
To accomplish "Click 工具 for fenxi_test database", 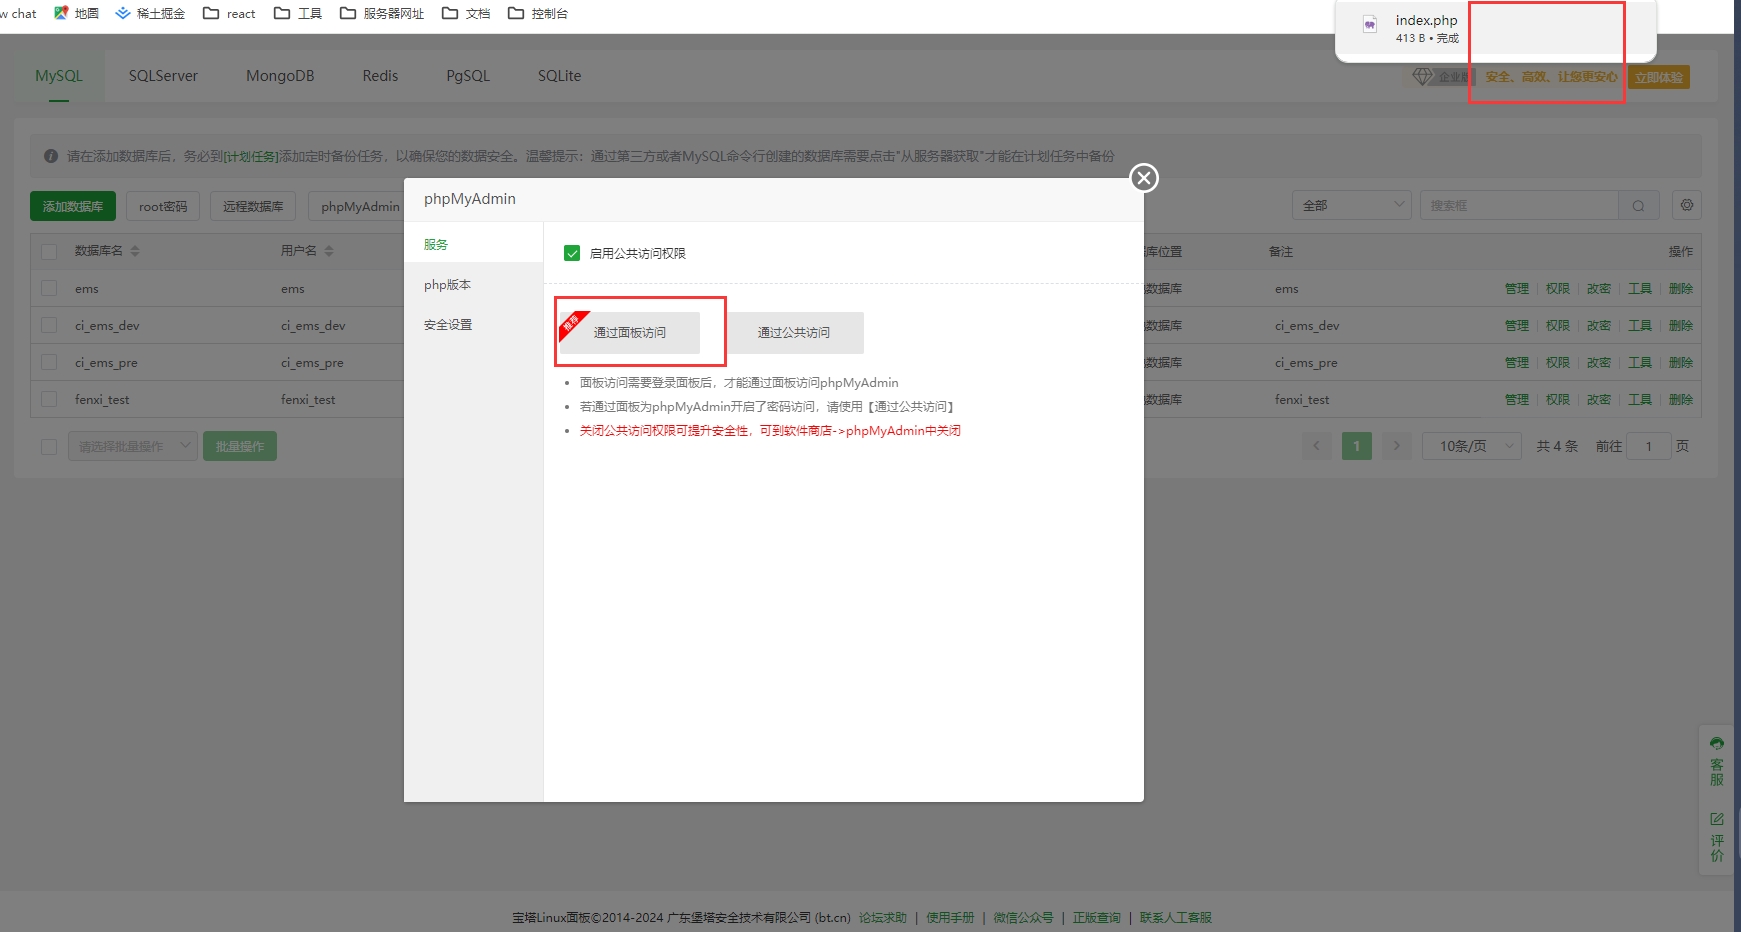I will (1640, 399).
